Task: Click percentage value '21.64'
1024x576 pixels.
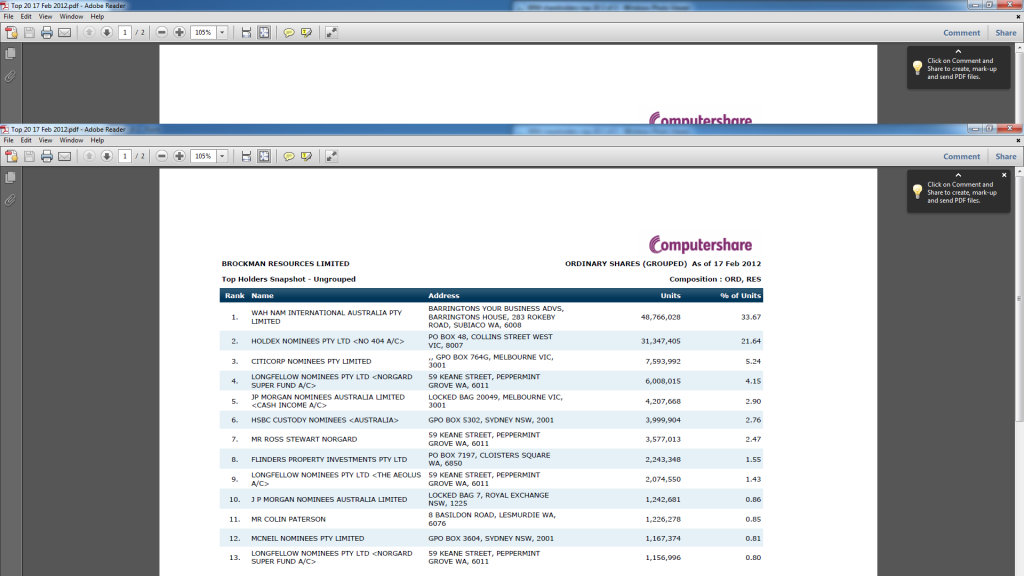Action: coord(751,341)
